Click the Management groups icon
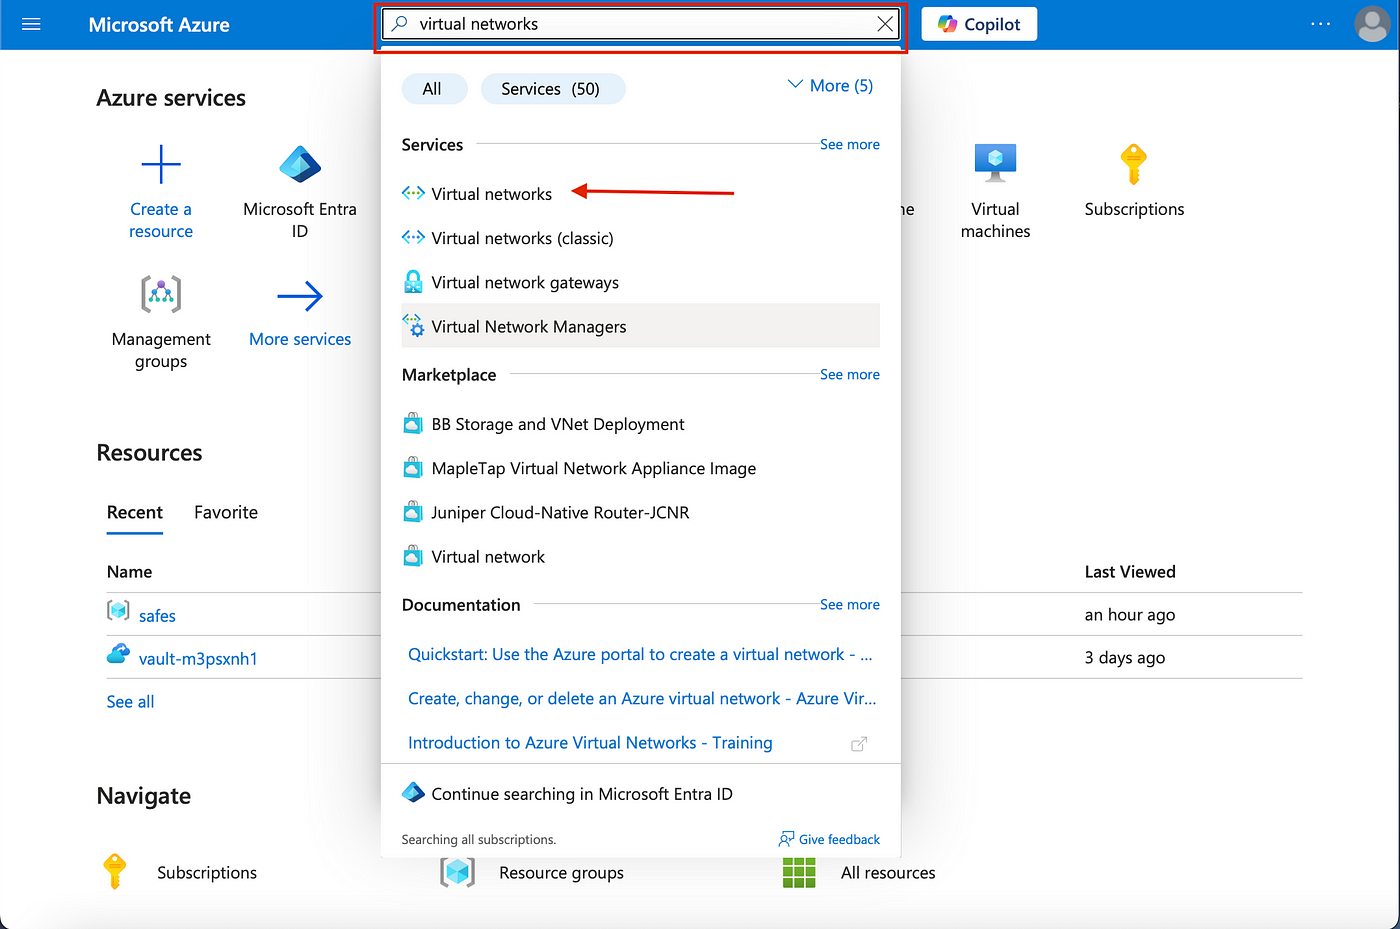This screenshot has width=1400, height=929. click(160, 293)
